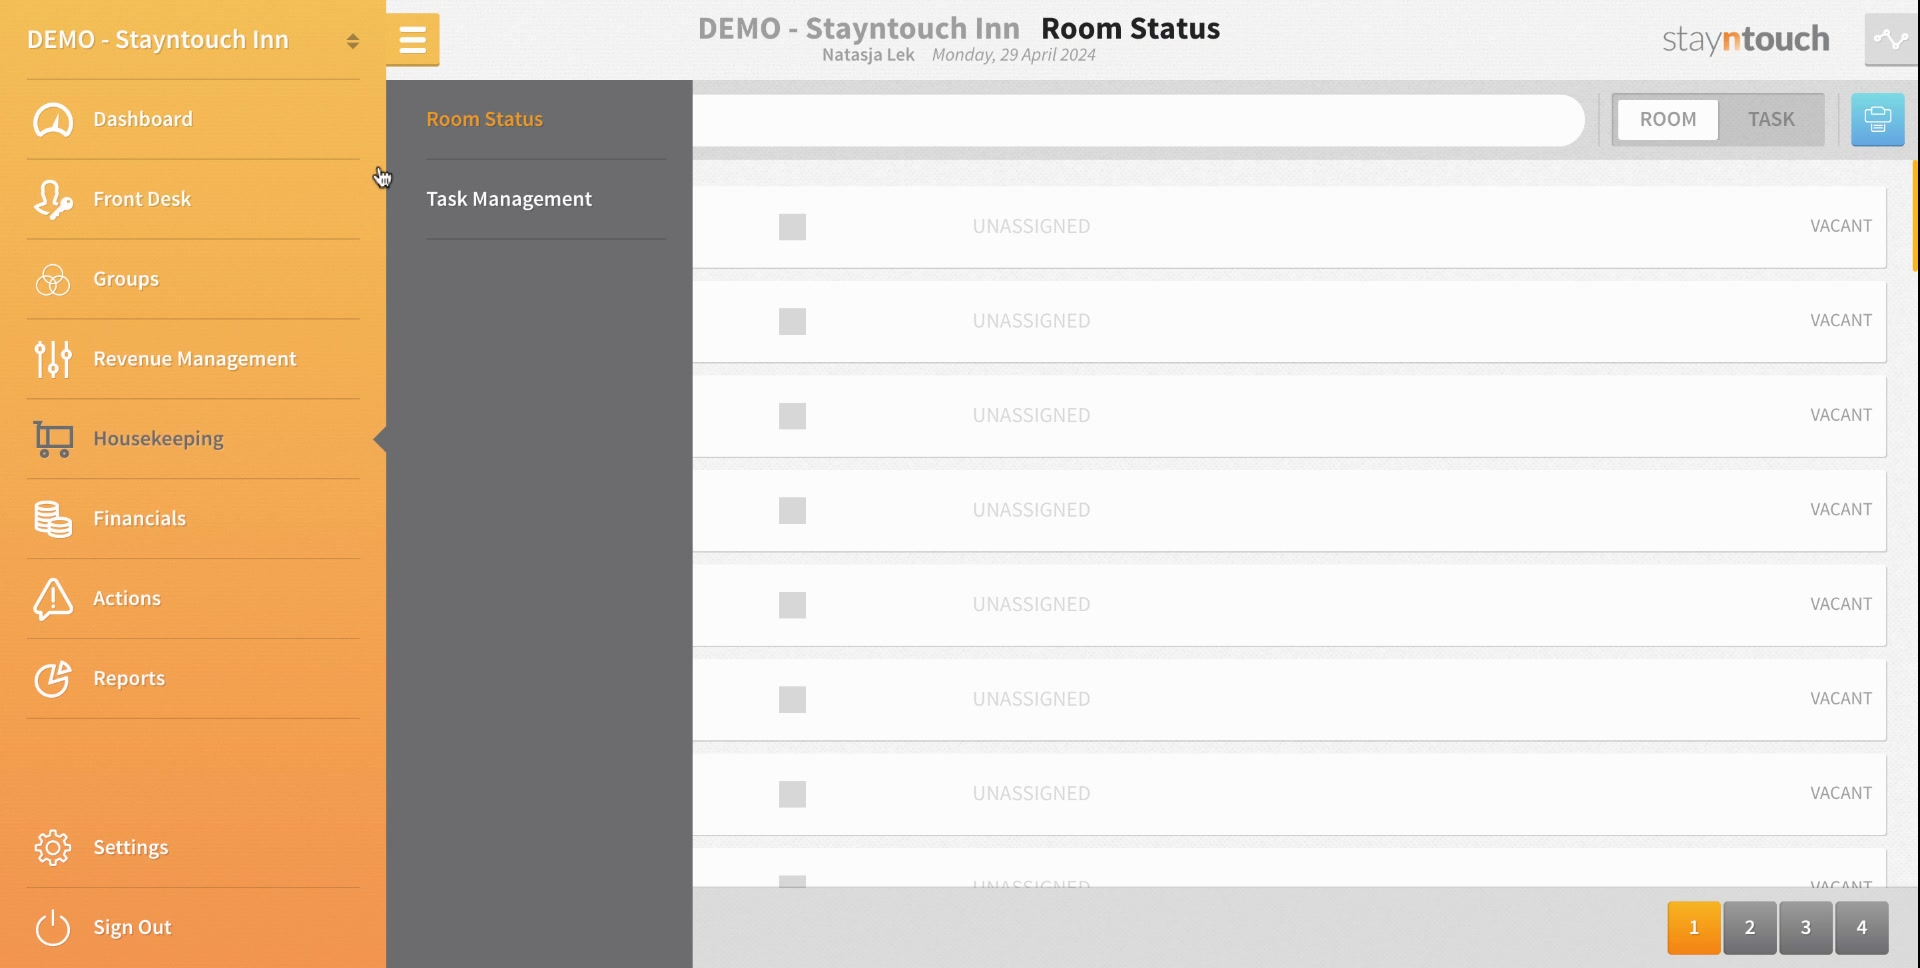Click the staynTouch logo
Viewport: 1920px width, 968px height.
[x=1746, y=40]
